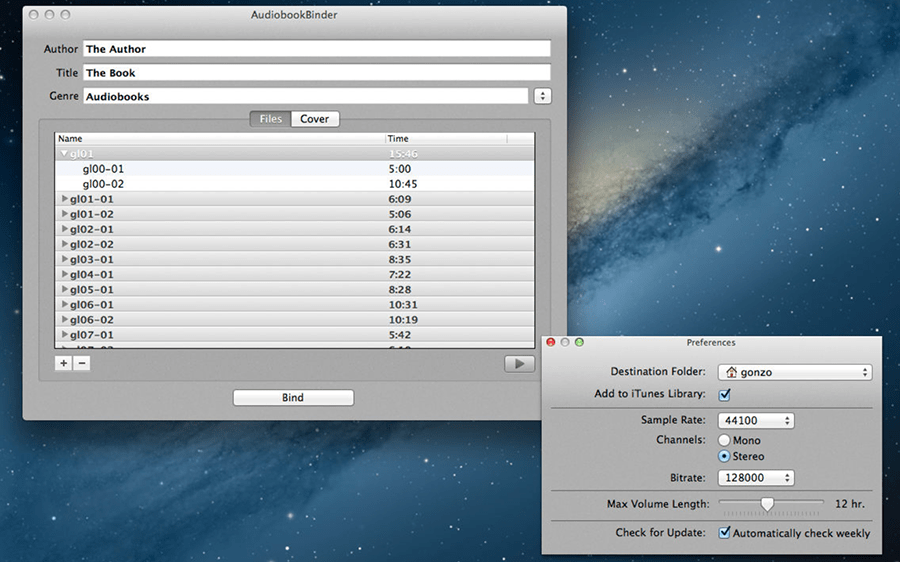Image resolution: width=900 pixels, height=562 pixels.
Task: Expand the gl04-01 row
Action: [65, 274]
